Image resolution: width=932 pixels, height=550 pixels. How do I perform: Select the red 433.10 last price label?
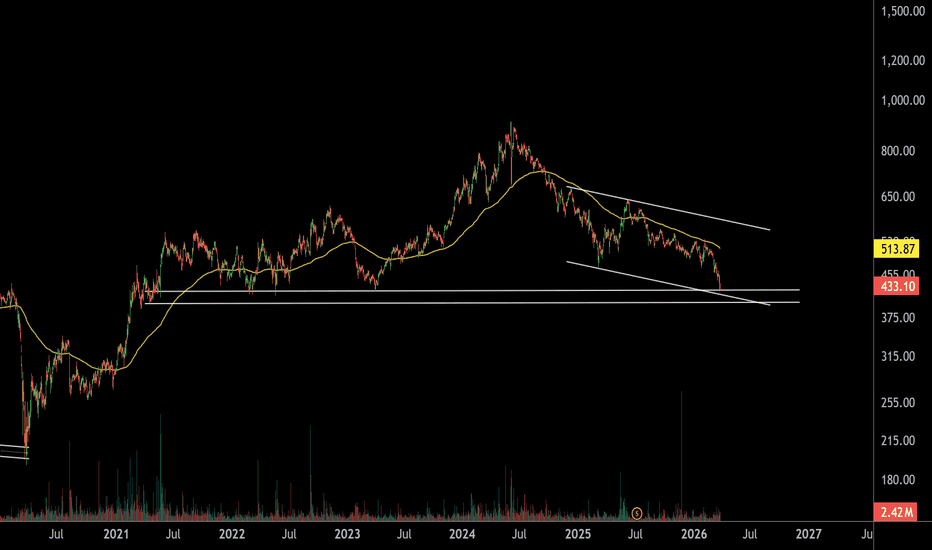pos(897,286)
